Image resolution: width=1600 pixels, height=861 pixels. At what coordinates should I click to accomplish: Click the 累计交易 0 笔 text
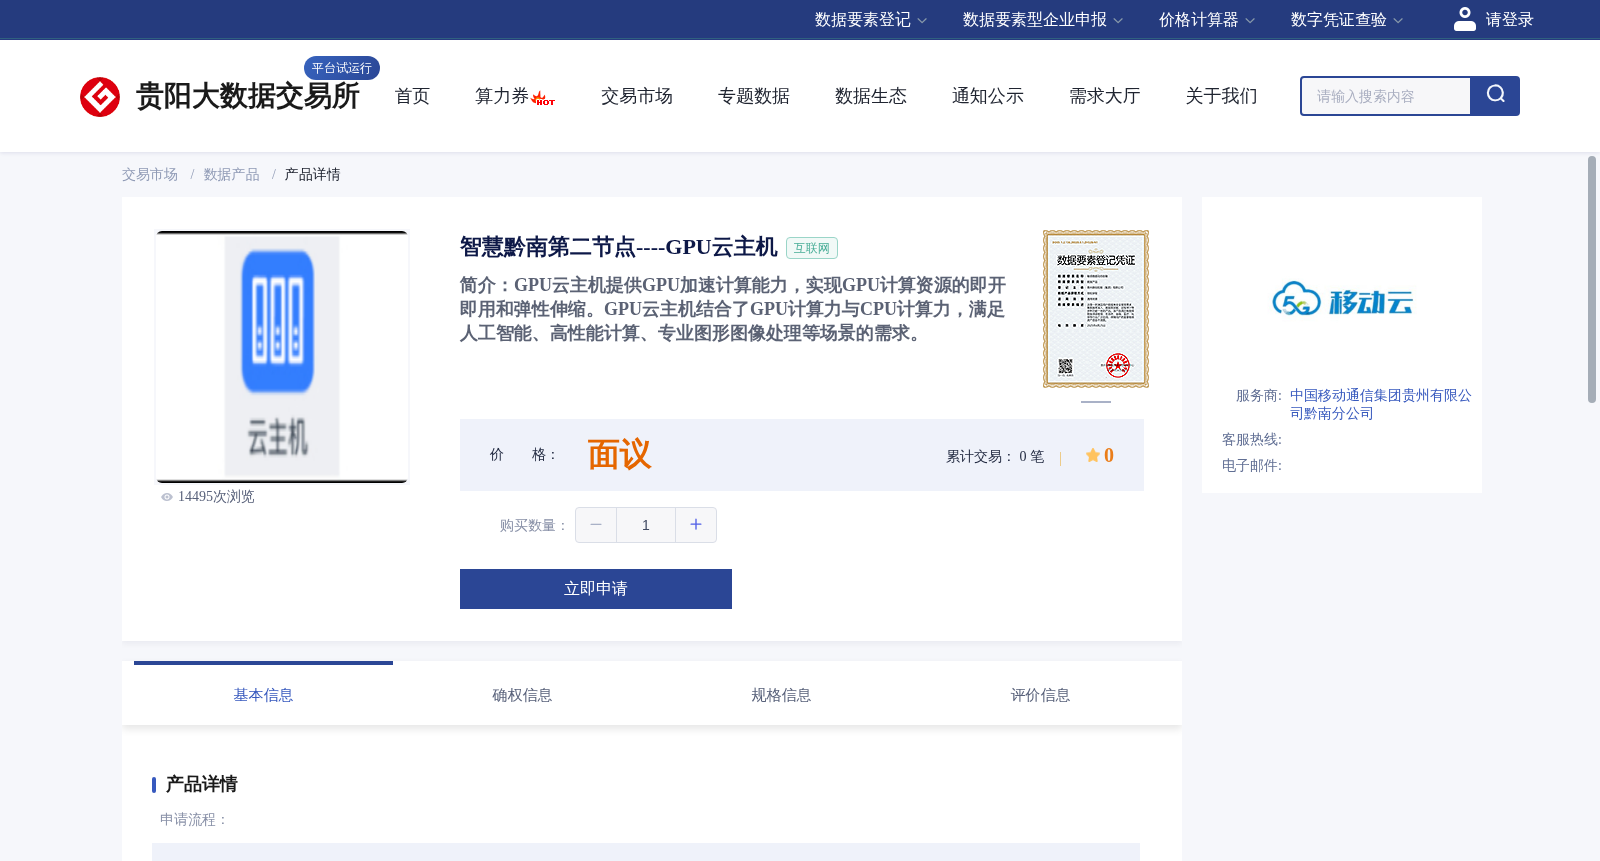(x=995, y=456)
